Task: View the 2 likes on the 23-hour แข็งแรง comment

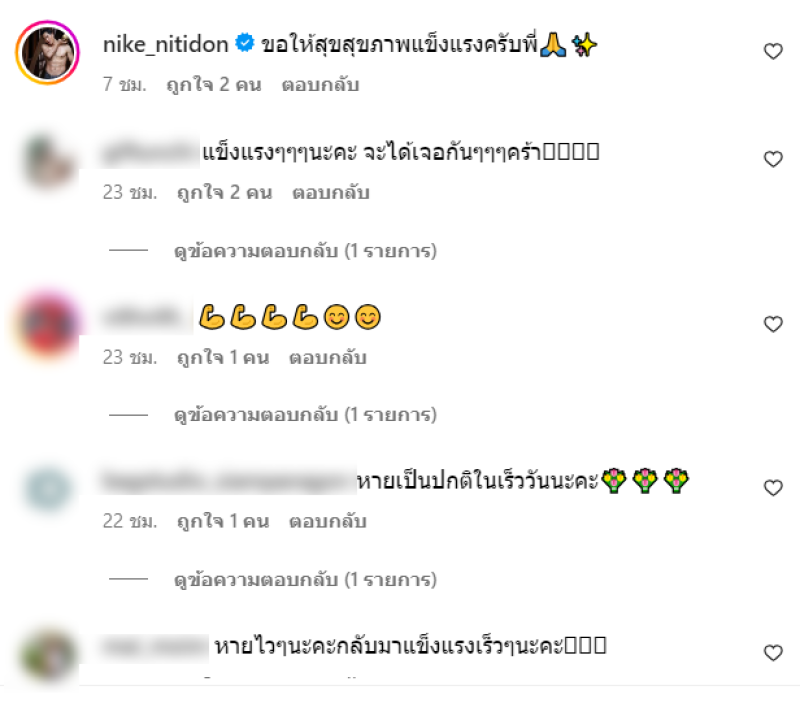Action: [x=224, y=193]
